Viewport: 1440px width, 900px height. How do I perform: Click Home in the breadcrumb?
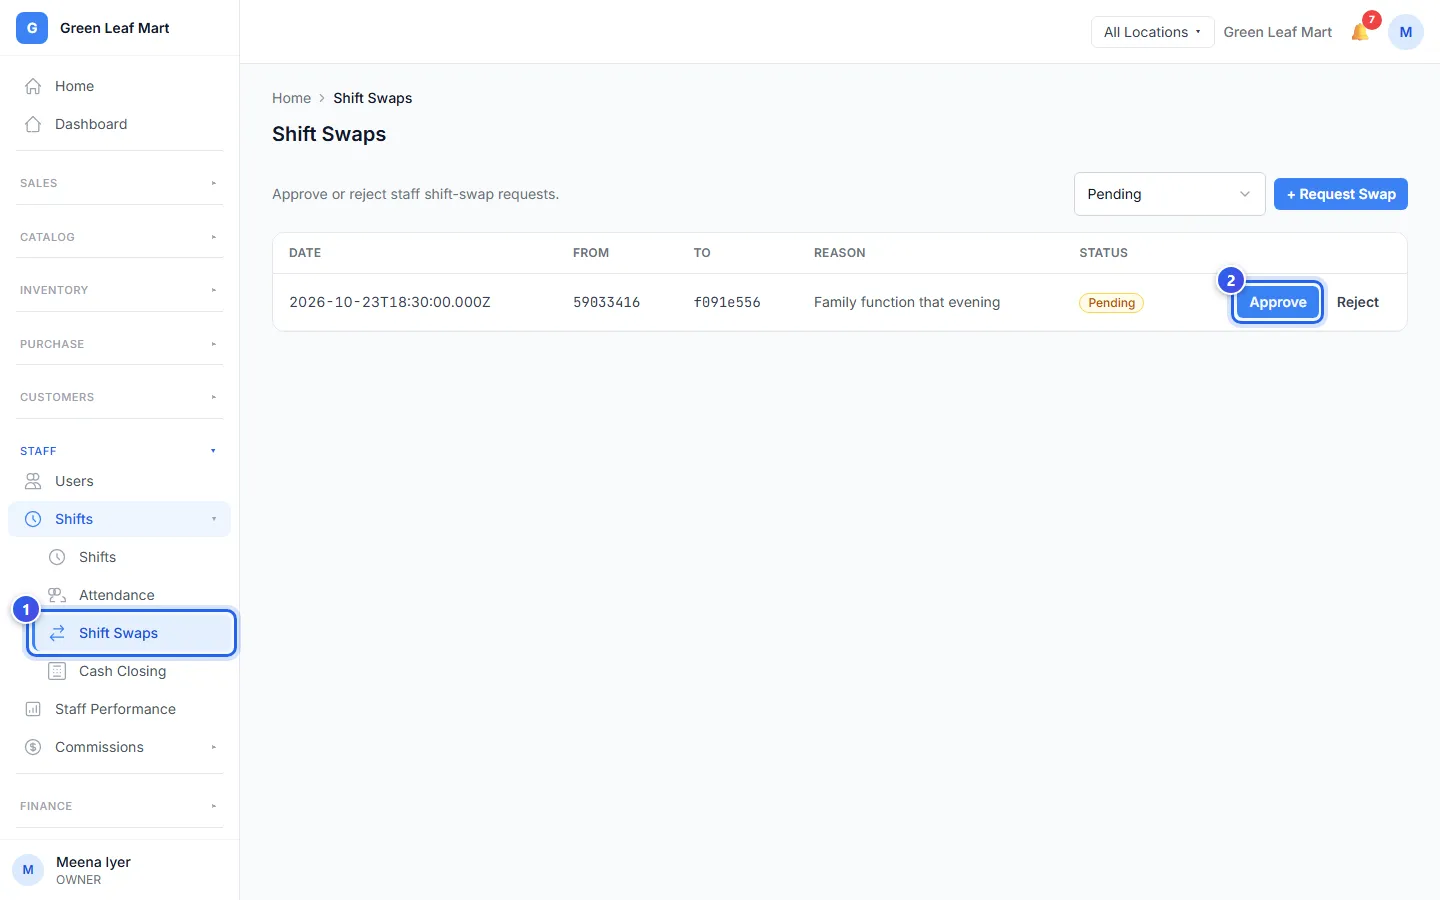click(x=291, y=98)
